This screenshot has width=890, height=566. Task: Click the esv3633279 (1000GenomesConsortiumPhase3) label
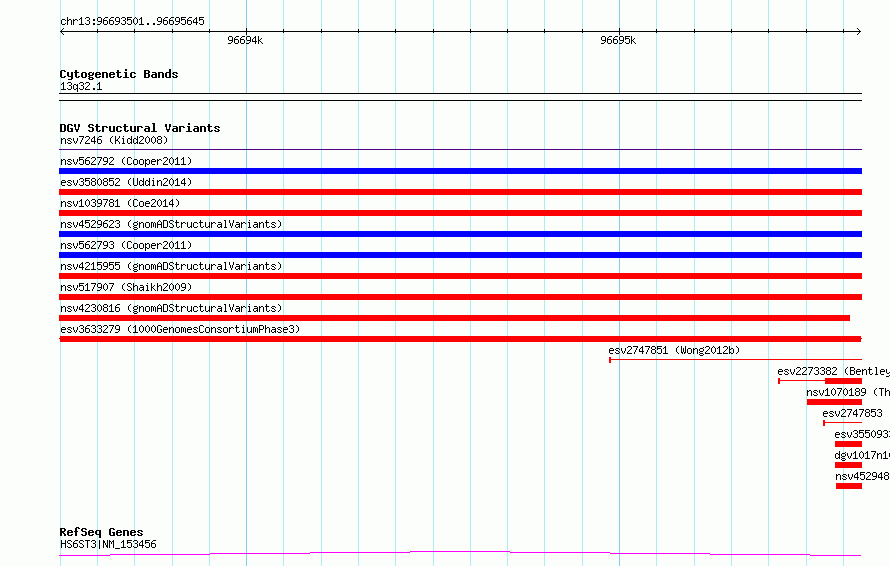coord(180,329)
